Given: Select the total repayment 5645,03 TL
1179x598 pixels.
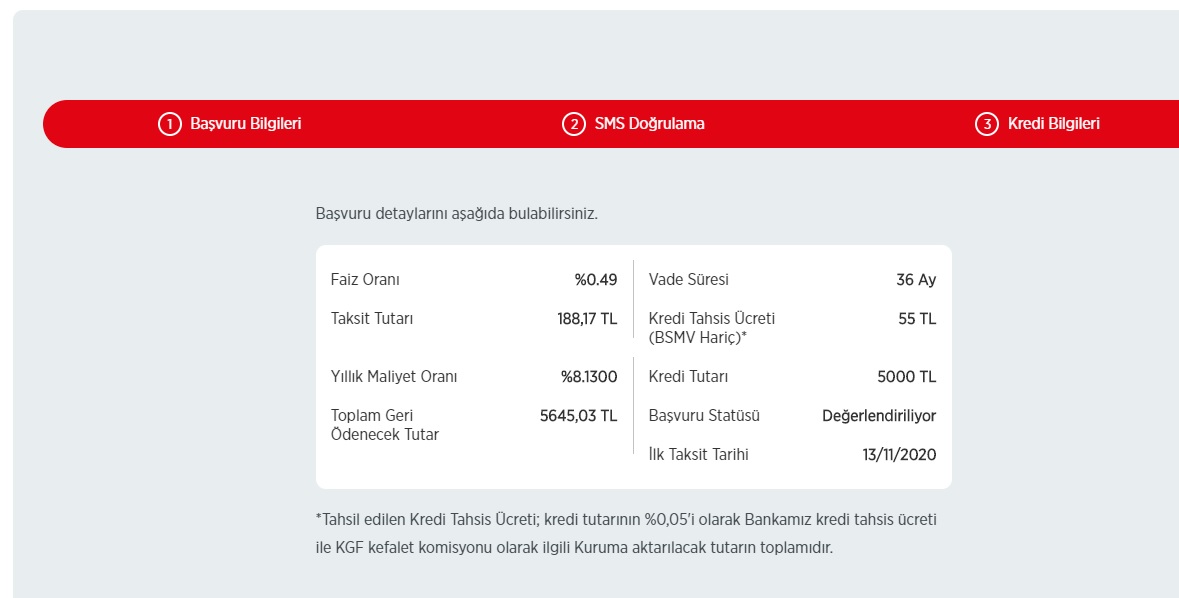Looking at the screenshot, I should click(x=578, y=416).
